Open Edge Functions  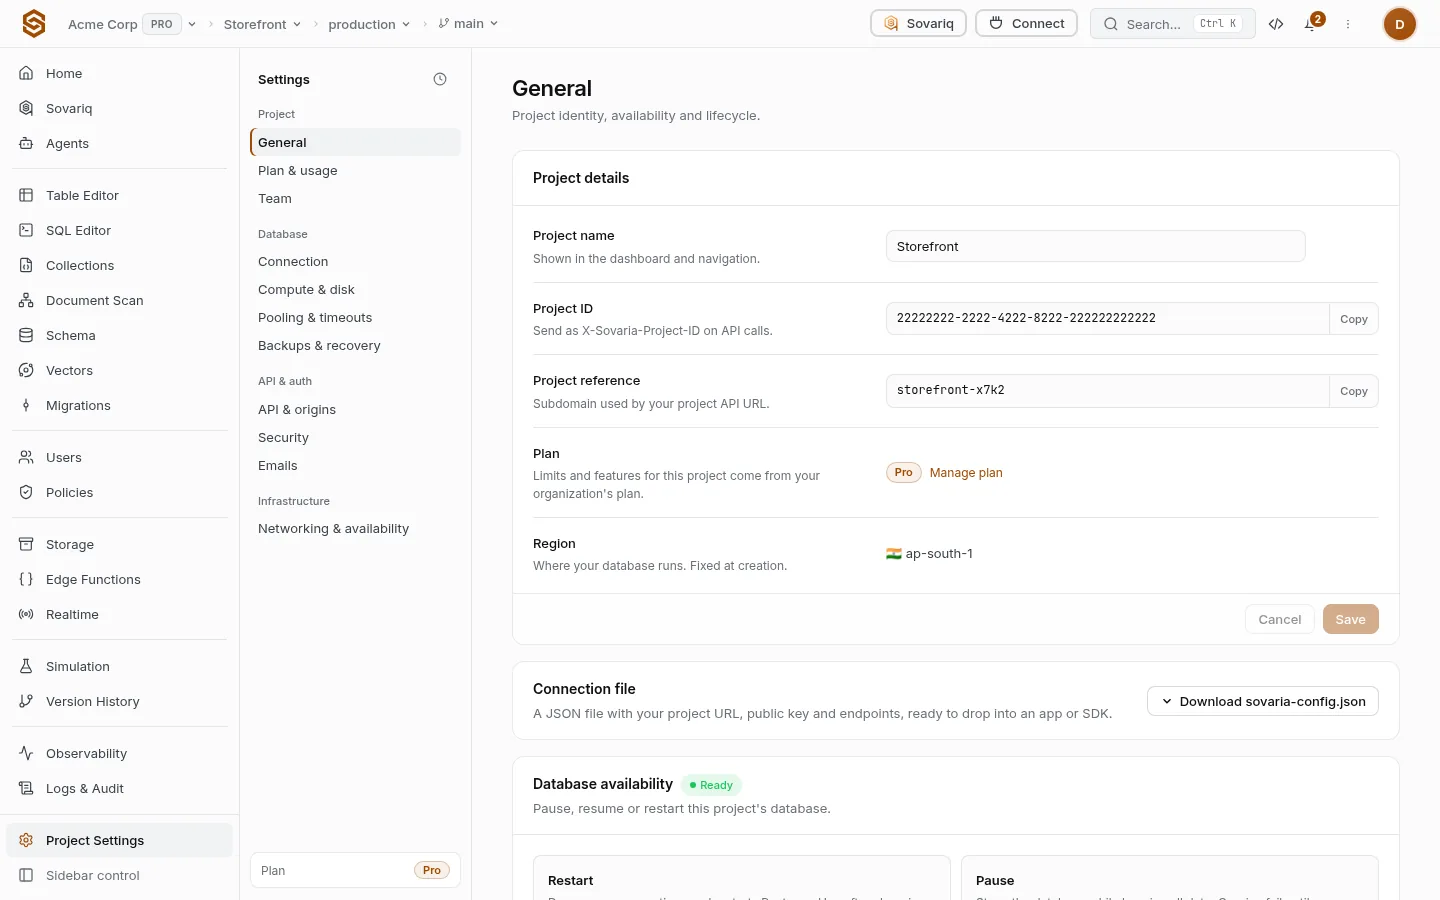click(120, 579)
